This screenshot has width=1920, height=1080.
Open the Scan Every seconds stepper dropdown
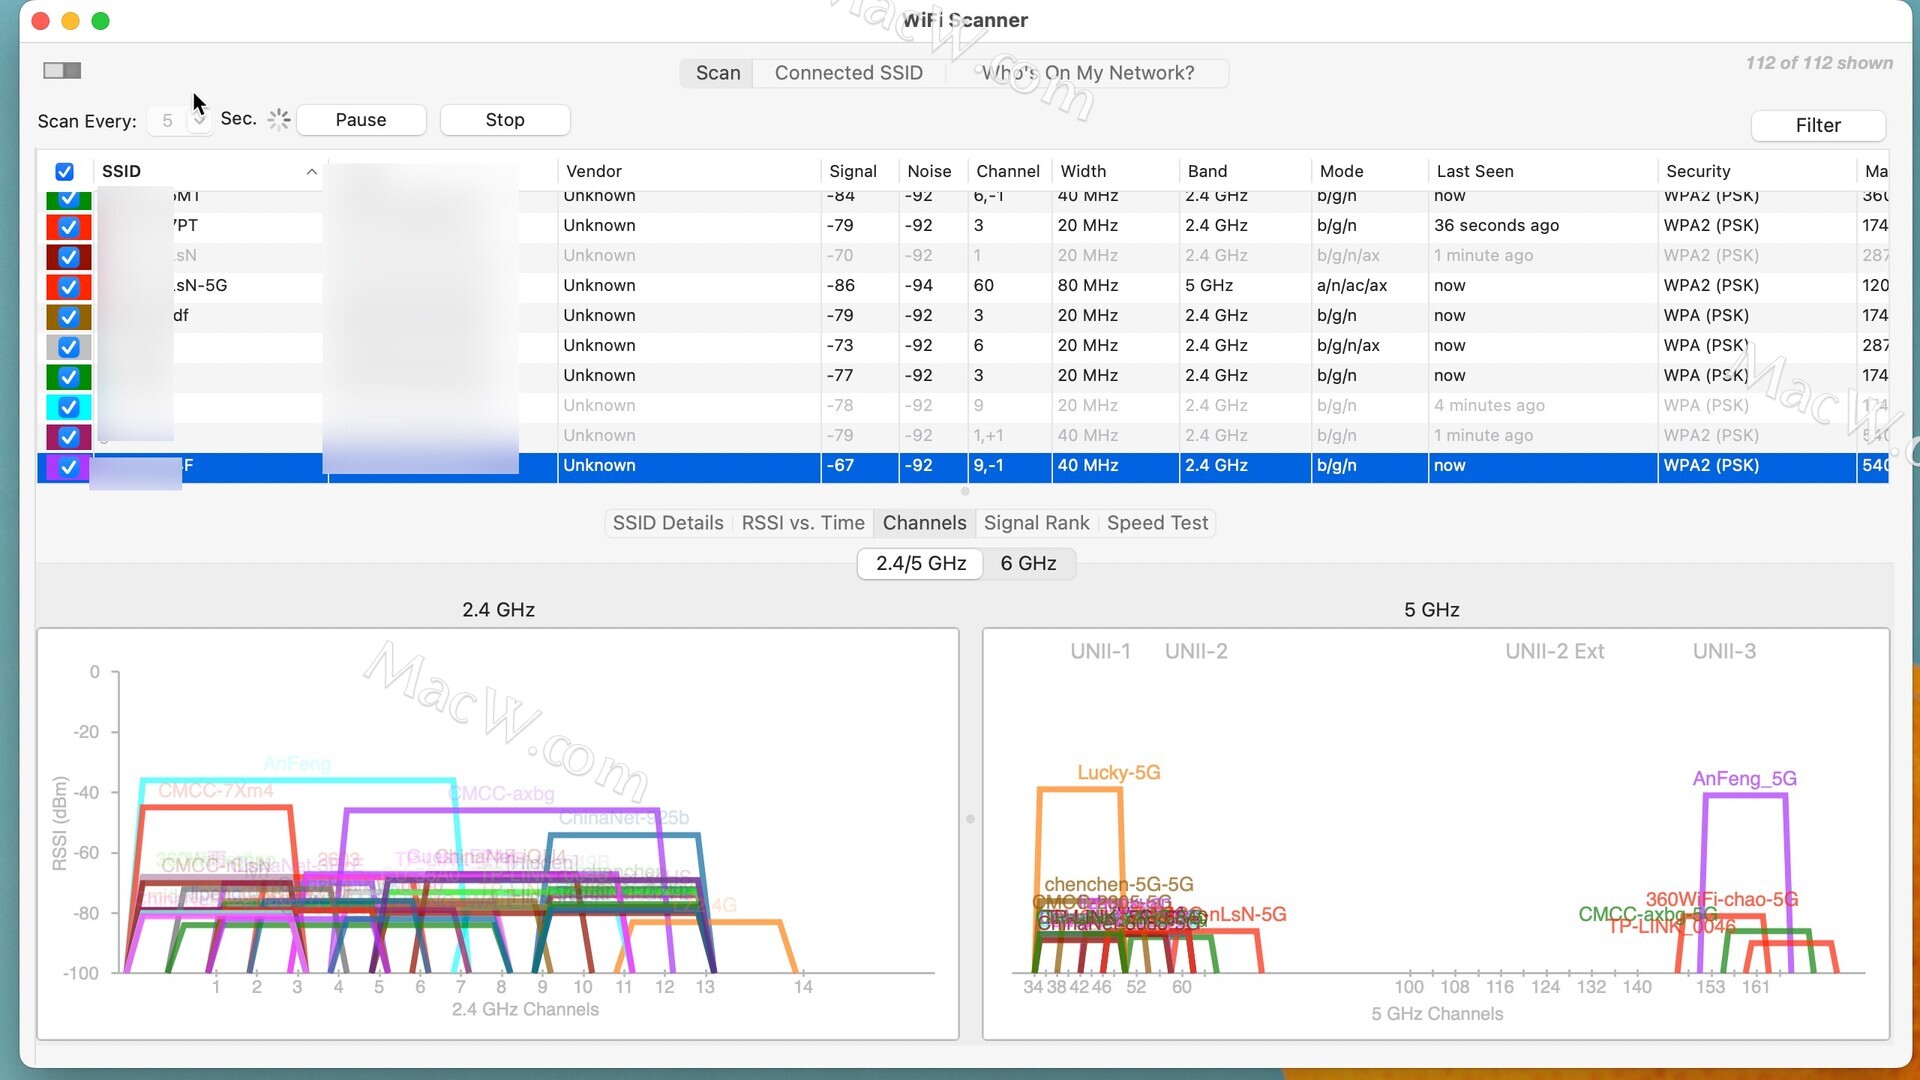point(200,120)
